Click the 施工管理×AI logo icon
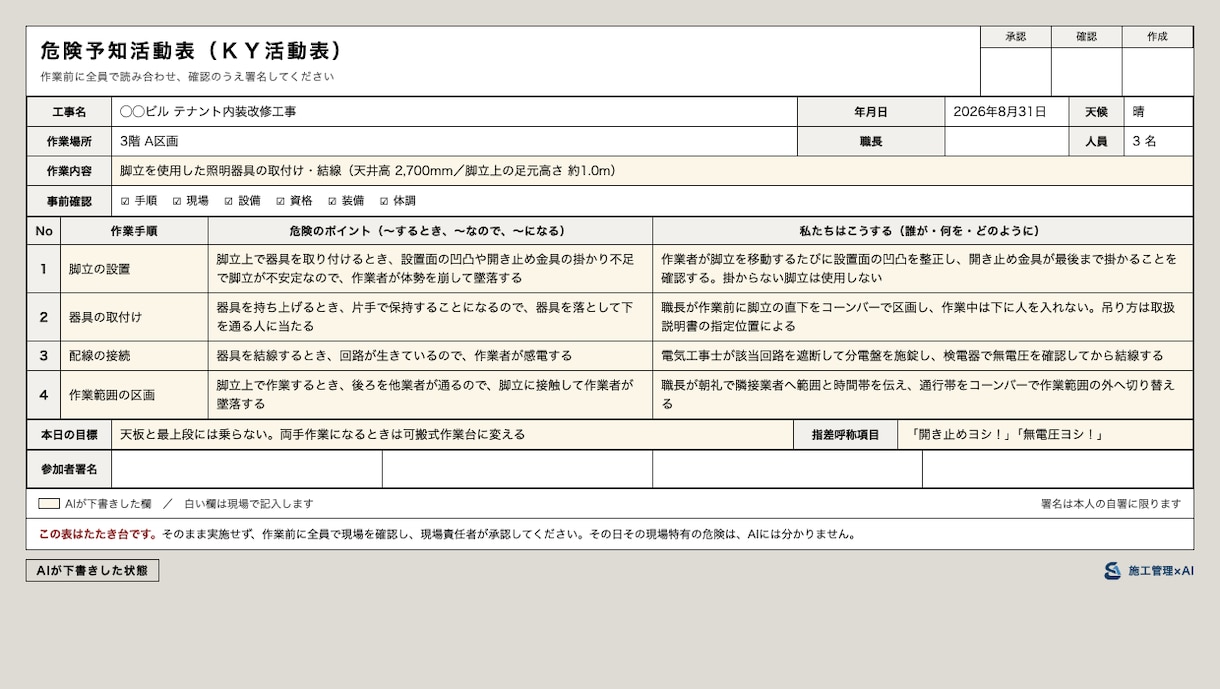Viewport: 1220px width, 689px height. [x=1112, y=570]
